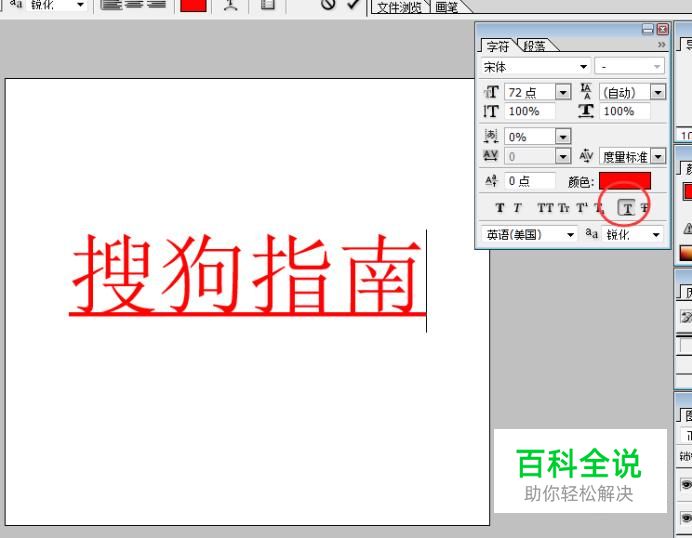Click the tsume icon beside 0%
This screenshot has width=692, height=538.
491,136
